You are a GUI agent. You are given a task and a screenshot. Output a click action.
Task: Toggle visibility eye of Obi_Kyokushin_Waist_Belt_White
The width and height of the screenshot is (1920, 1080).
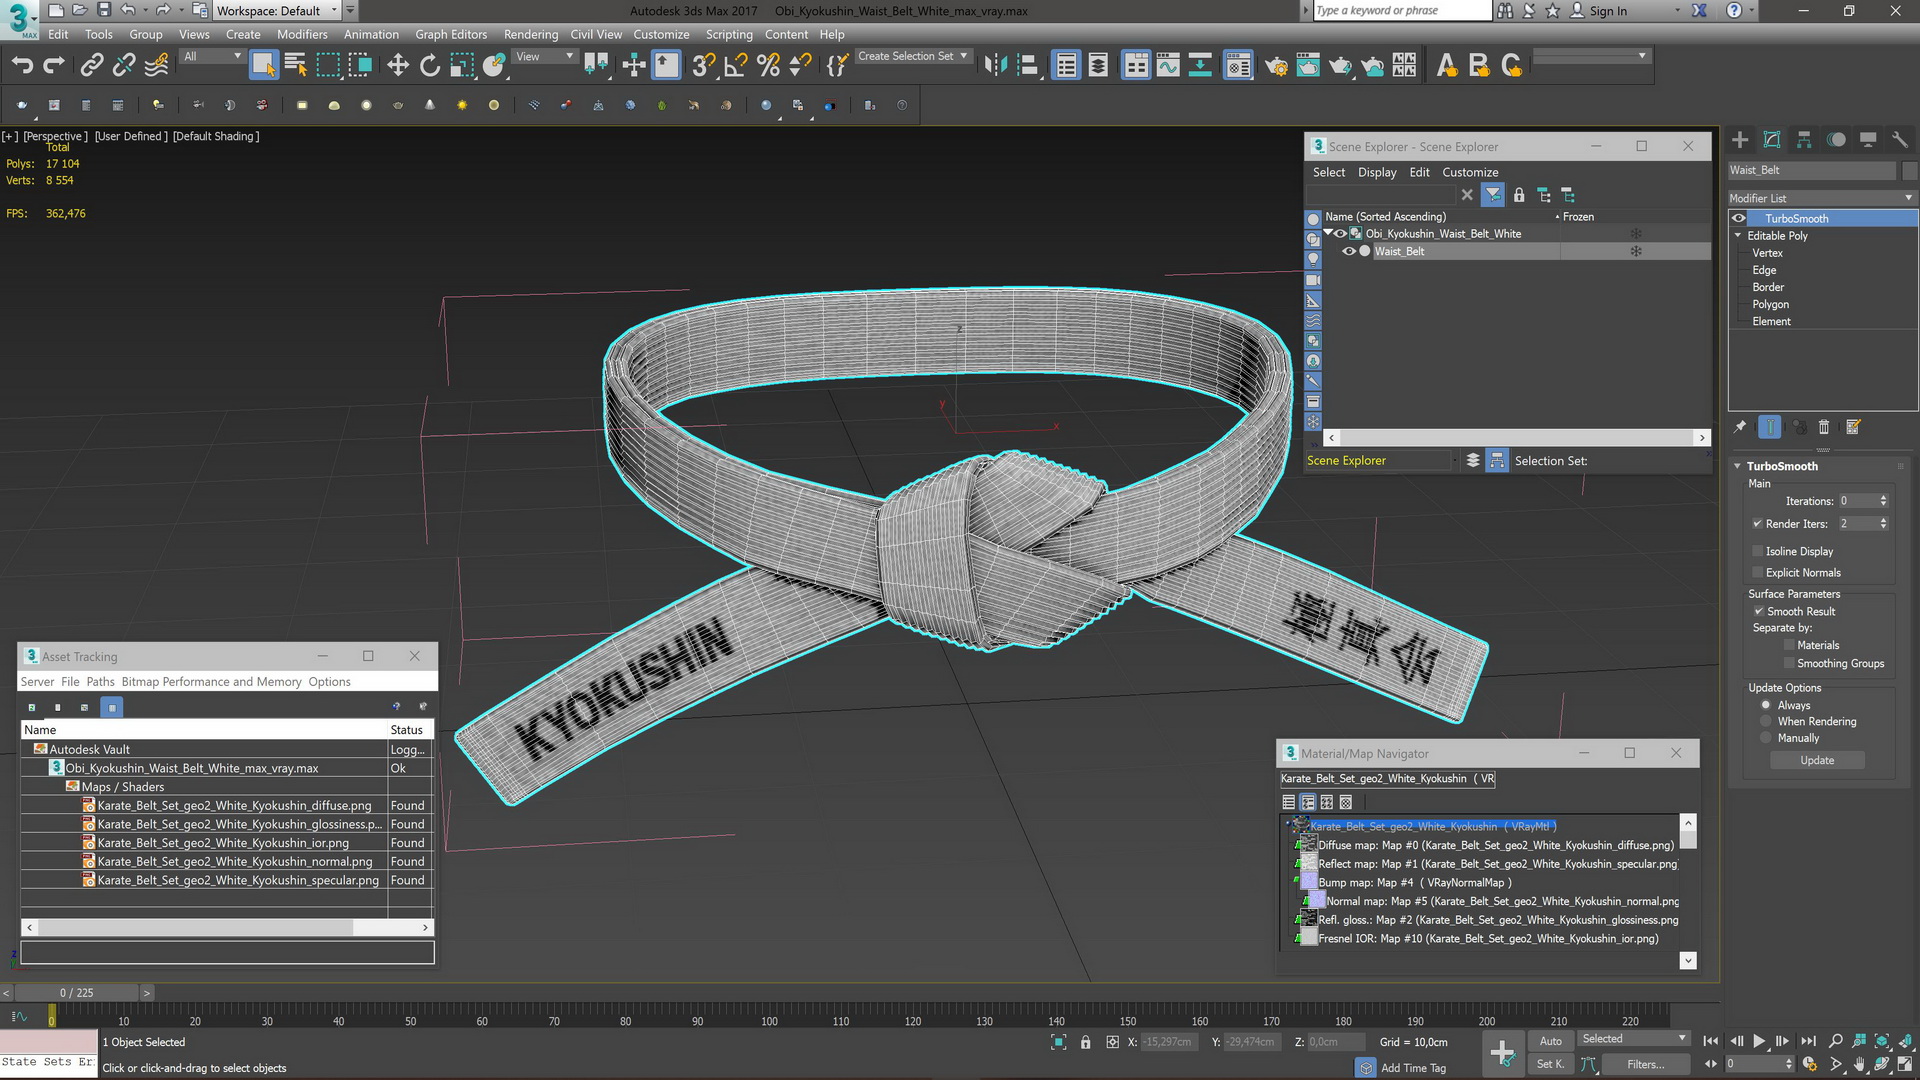coord(1340,234)
